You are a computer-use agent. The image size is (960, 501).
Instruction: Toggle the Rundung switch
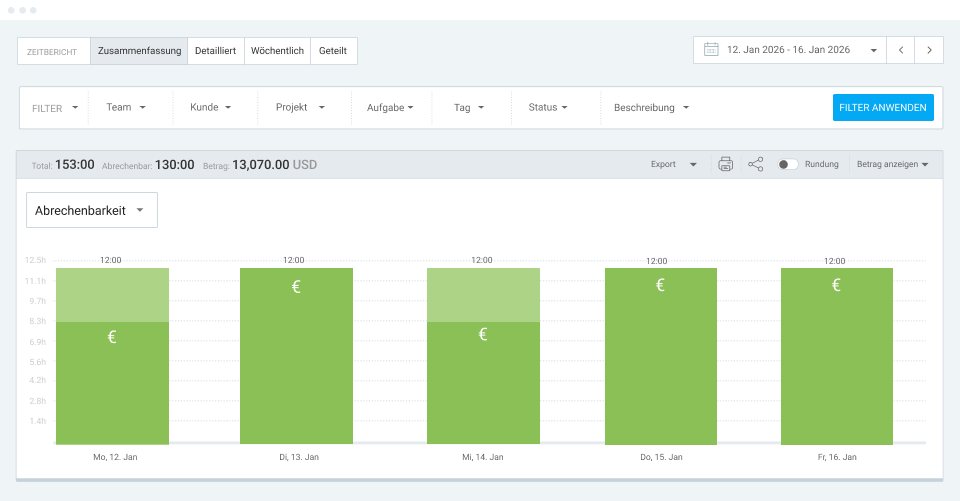click(788, 164)
